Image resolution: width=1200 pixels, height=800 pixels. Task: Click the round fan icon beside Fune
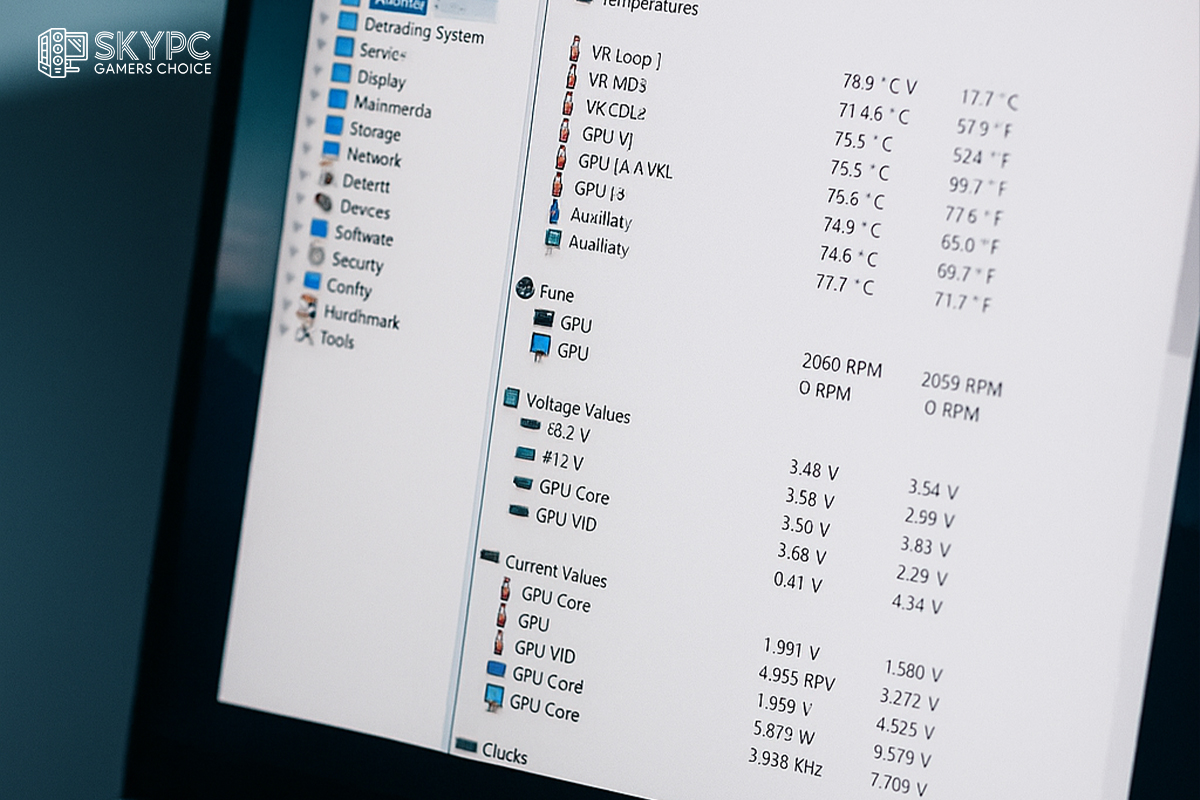(525, 289)
